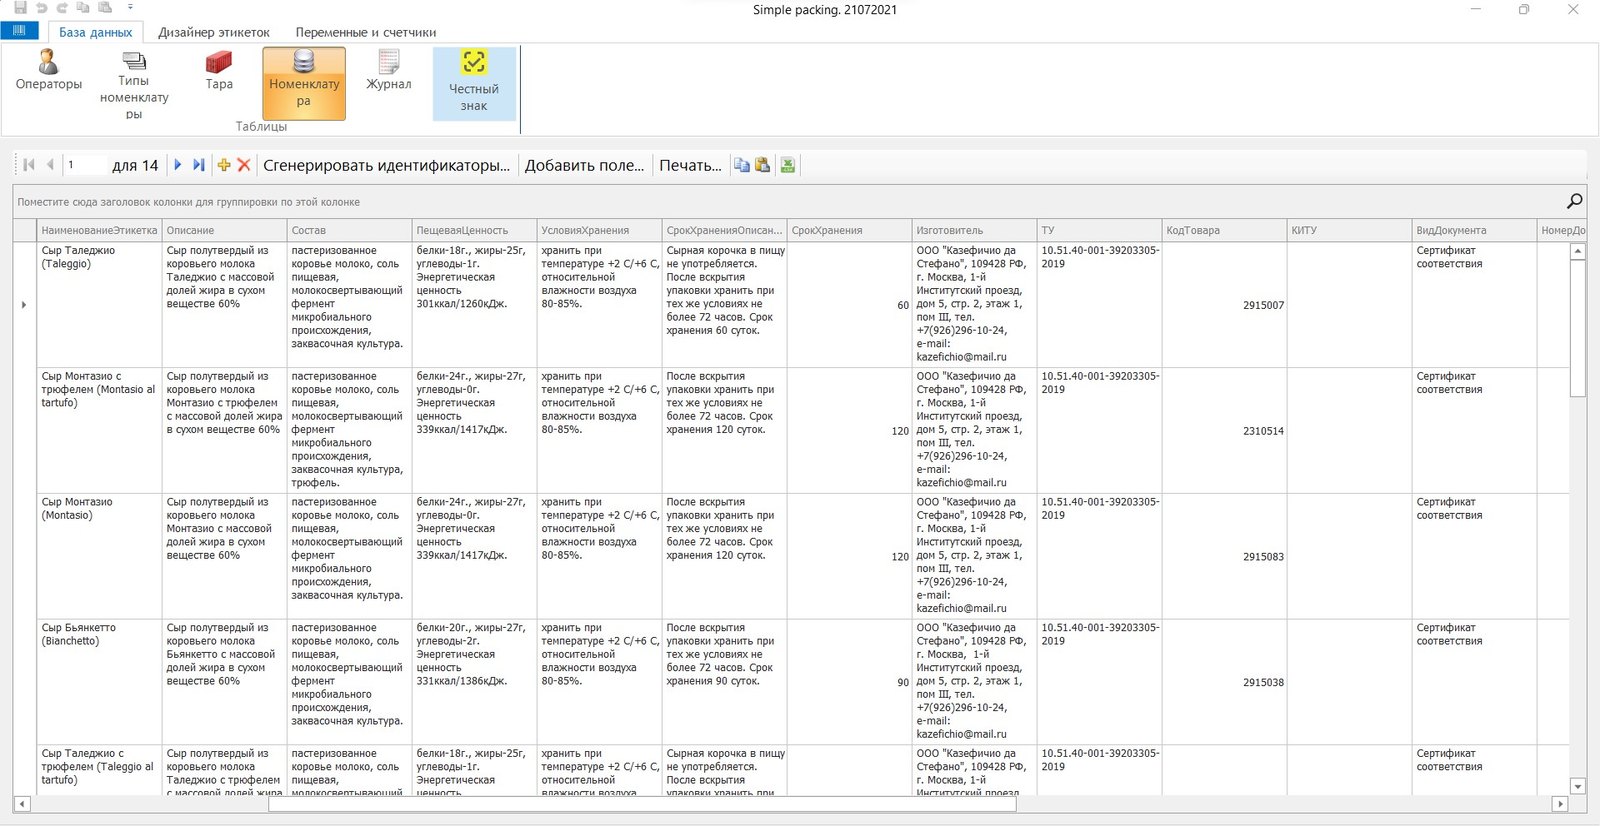Select the Сыр Бьянкетто (Bianchetto) cell
The height and width of the screenshot is (826, 1600).
(99, 682)
